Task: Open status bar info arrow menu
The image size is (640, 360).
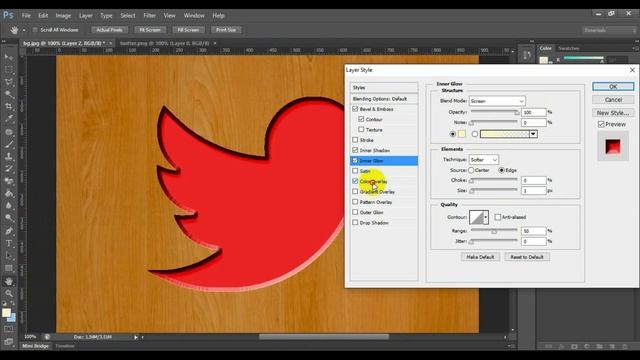Action: point(136,337)
